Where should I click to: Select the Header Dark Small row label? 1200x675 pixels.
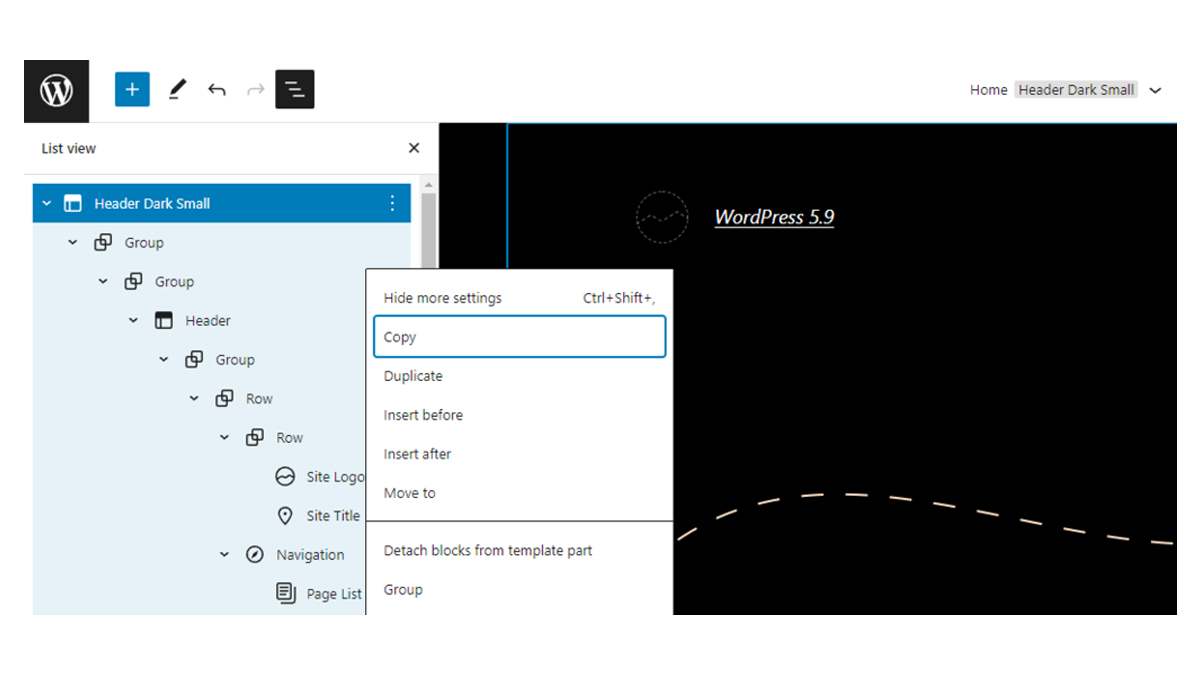[x=152, y=203]
